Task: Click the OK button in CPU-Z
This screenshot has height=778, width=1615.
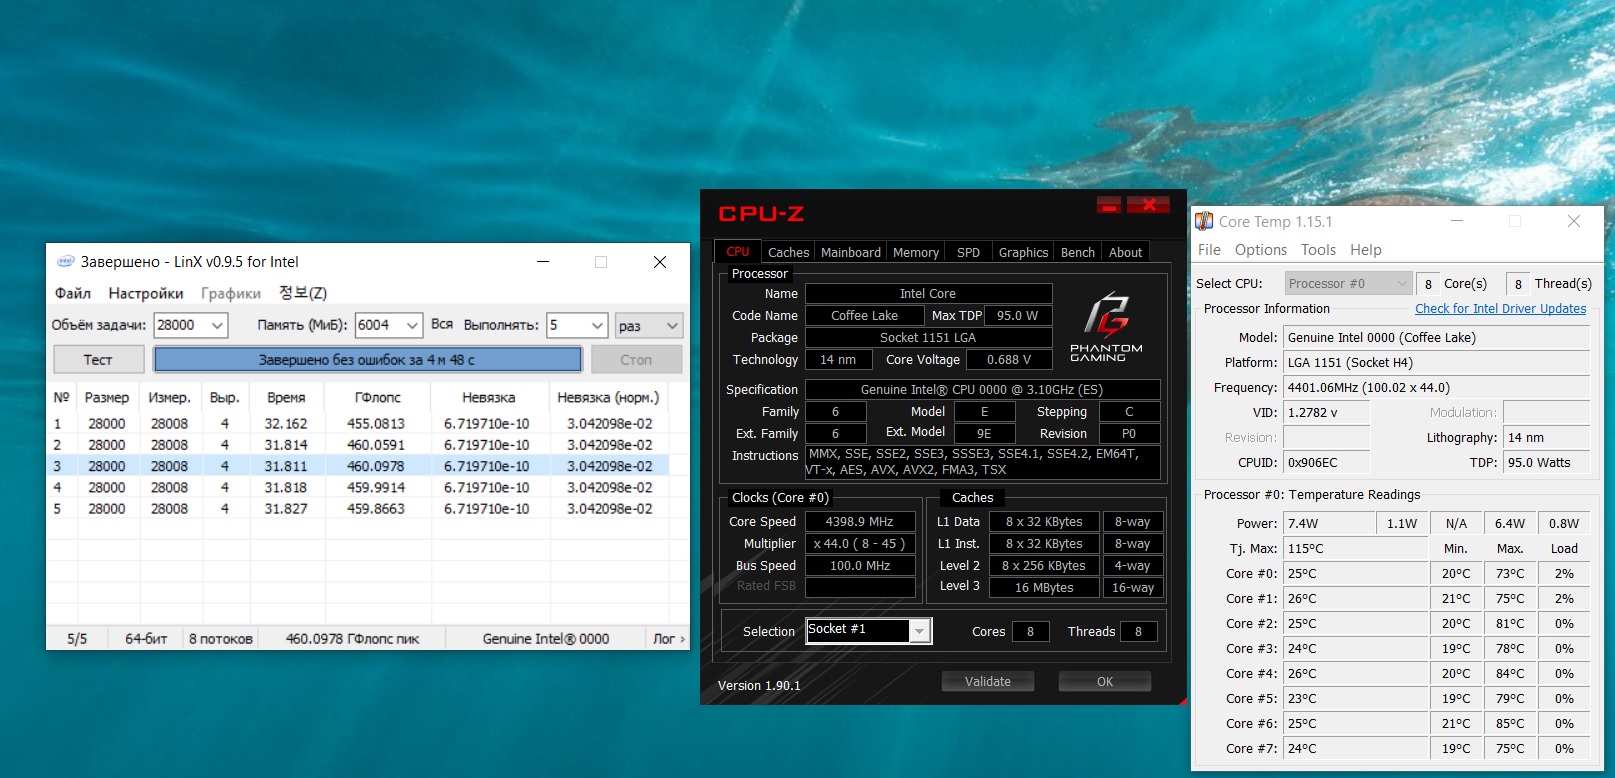Action: point(1105,681)
